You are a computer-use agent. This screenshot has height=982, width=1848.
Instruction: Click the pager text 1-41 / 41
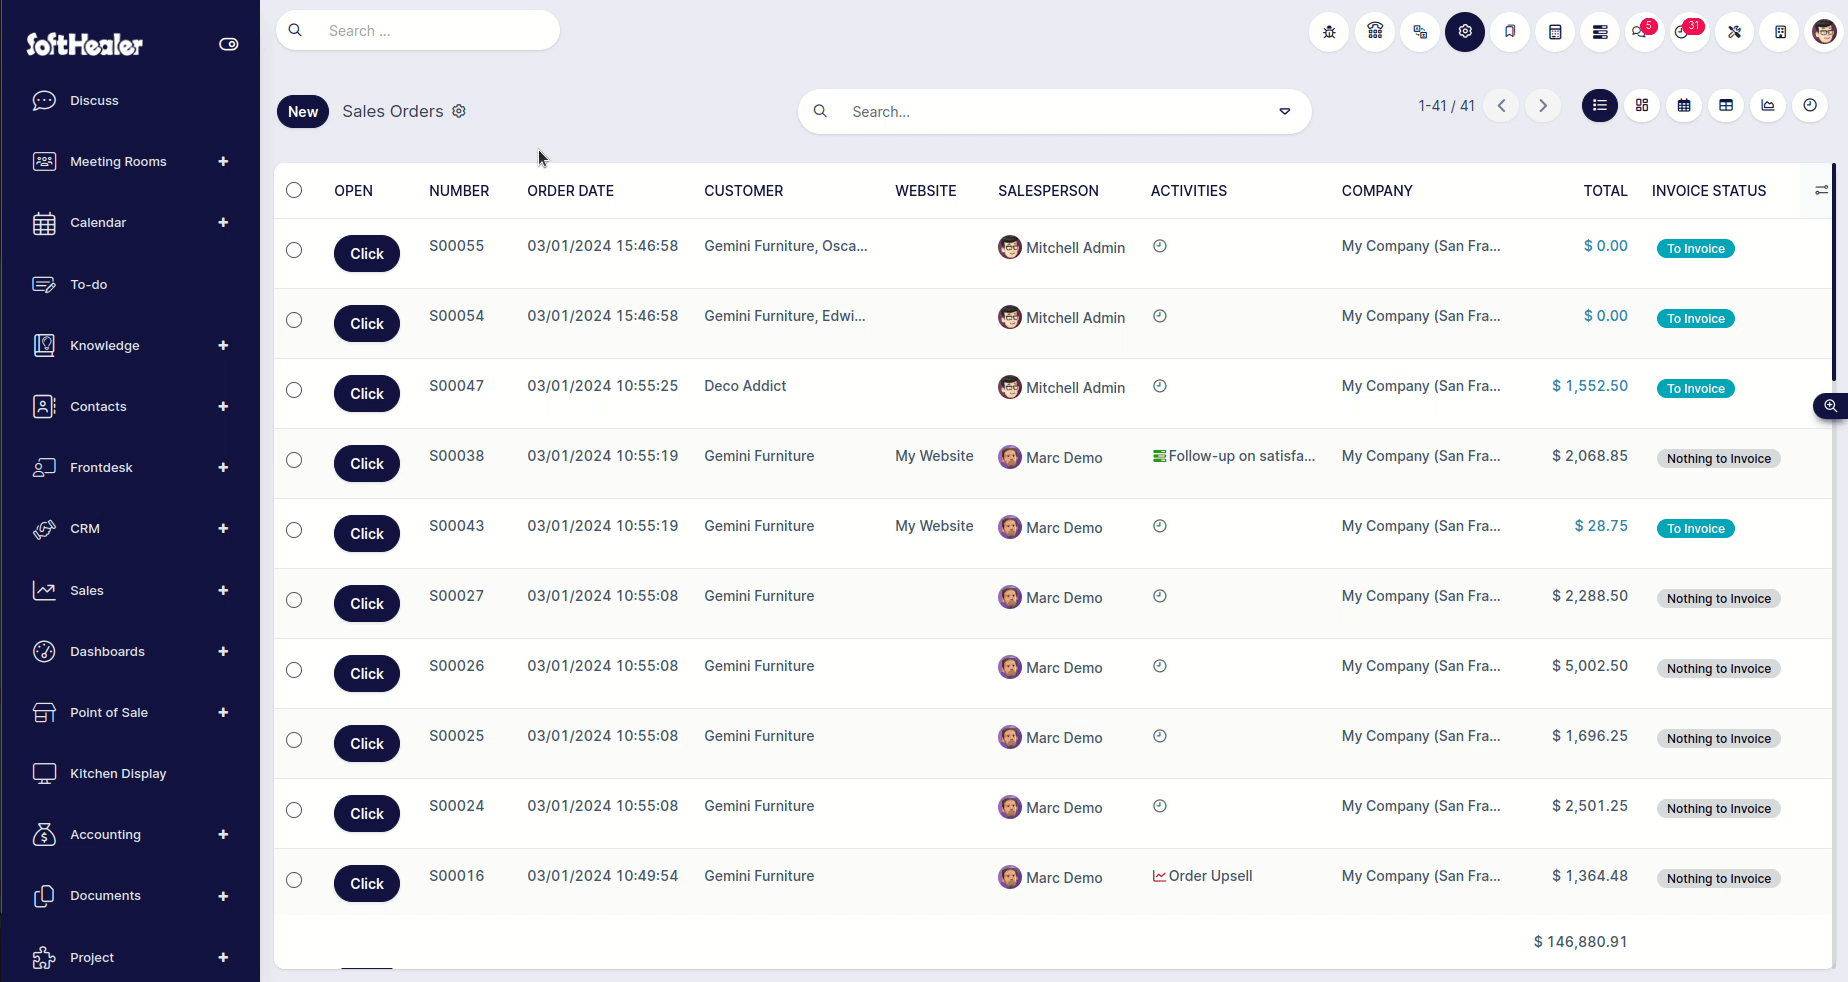click(x=1446, y=105)
